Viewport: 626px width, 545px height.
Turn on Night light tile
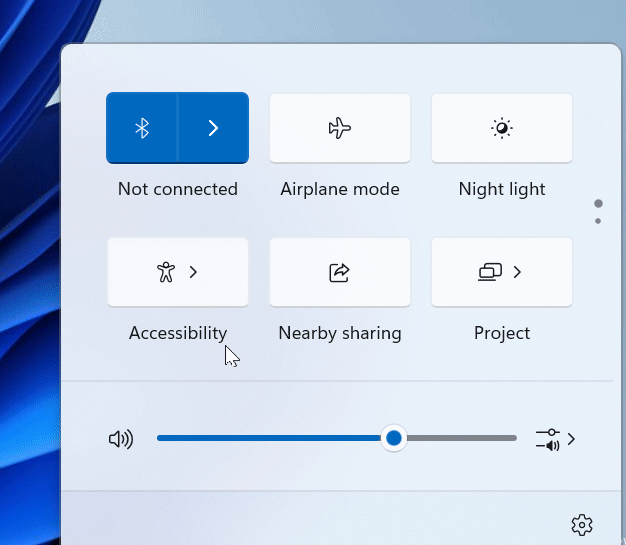[x=502, y=128]
